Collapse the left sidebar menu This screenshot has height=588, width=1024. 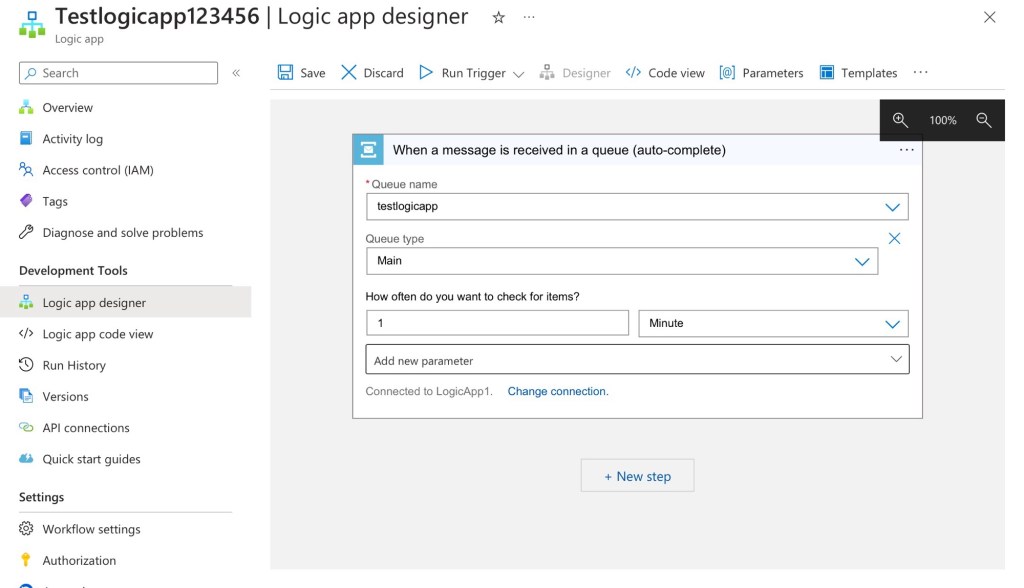coord(236,73)
